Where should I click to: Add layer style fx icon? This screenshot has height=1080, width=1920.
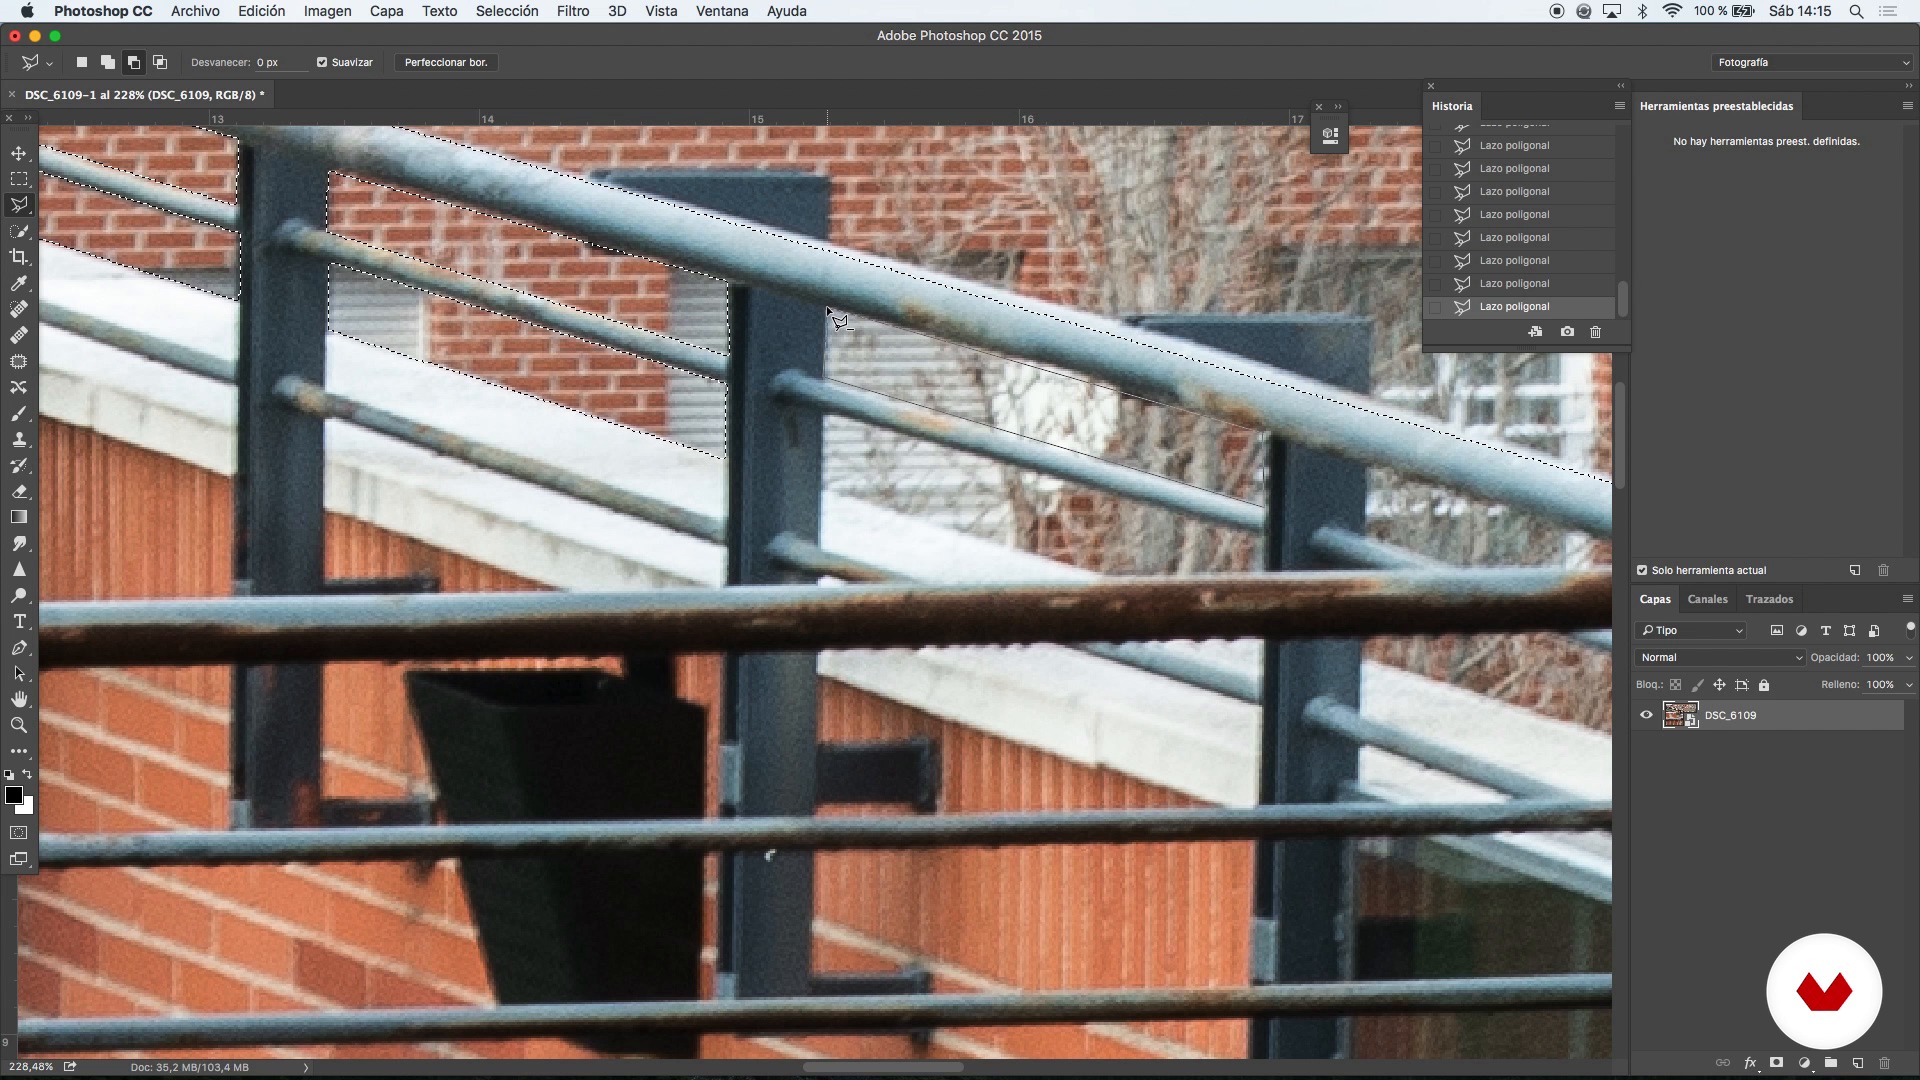(x=1751, y=1063)
